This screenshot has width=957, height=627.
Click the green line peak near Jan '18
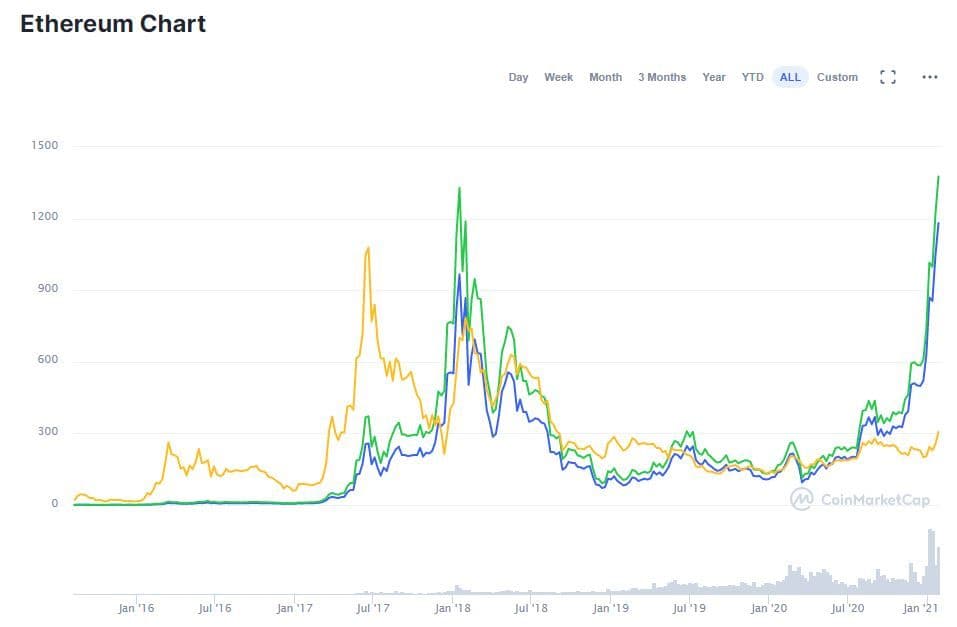pyautogui.click(x=459, y=188)
